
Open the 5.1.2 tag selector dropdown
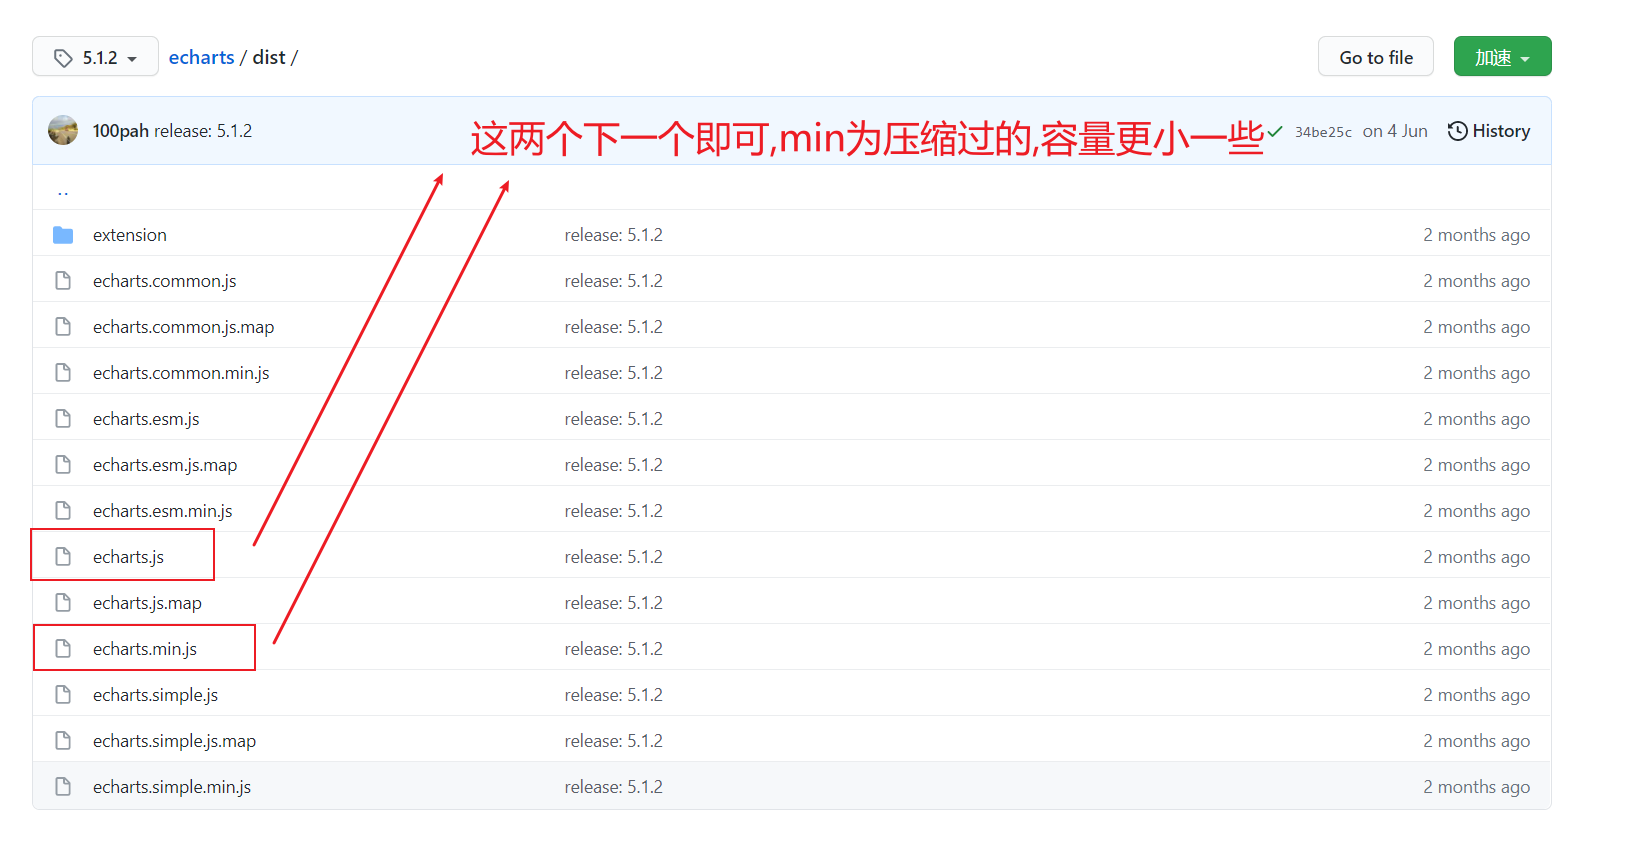[95, 57]
